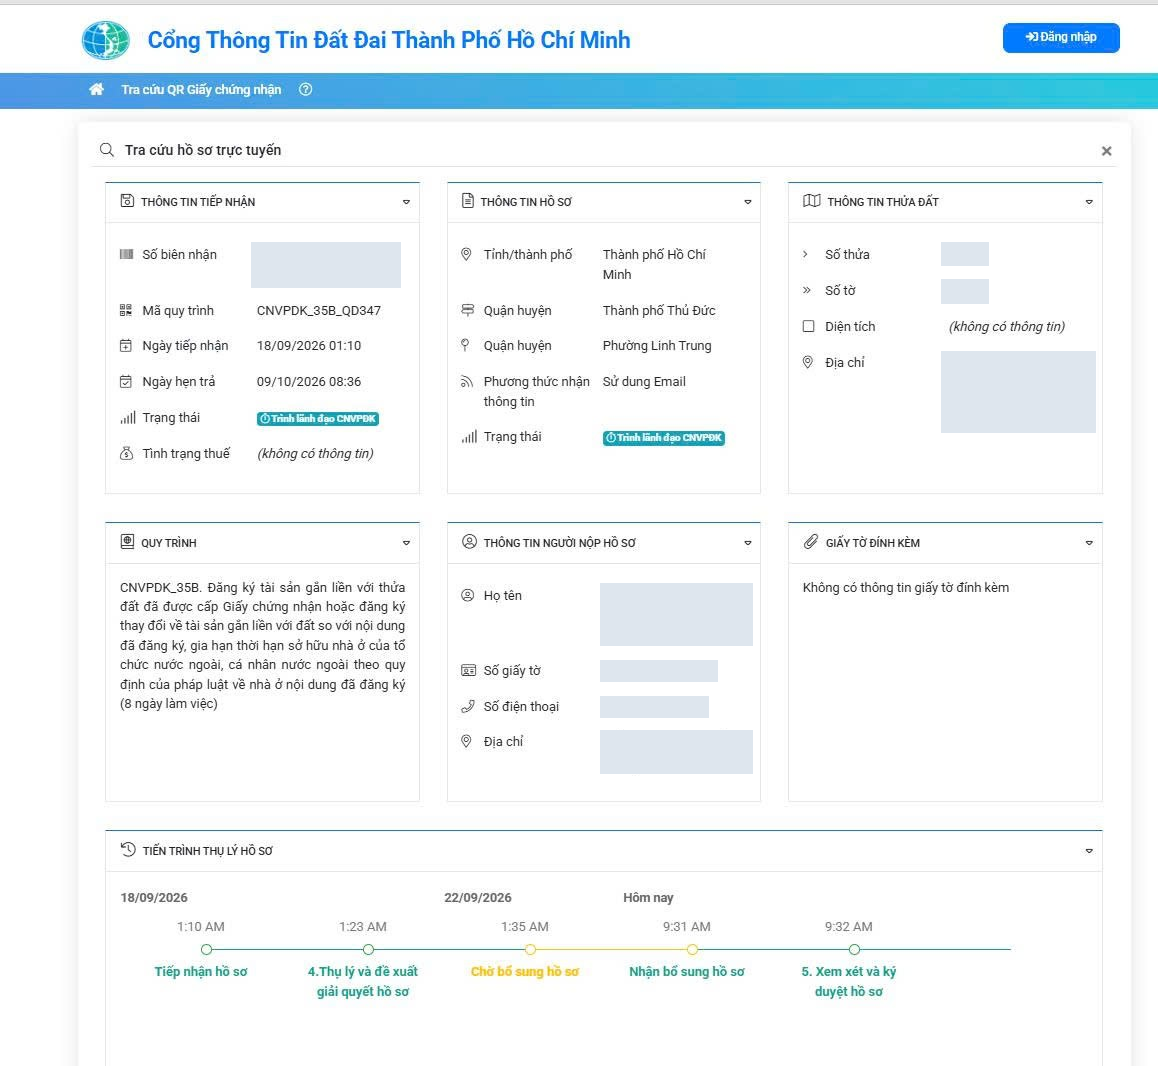Click the search magnifier icon
This screenshot has width=1158, height=1066.
107,150
